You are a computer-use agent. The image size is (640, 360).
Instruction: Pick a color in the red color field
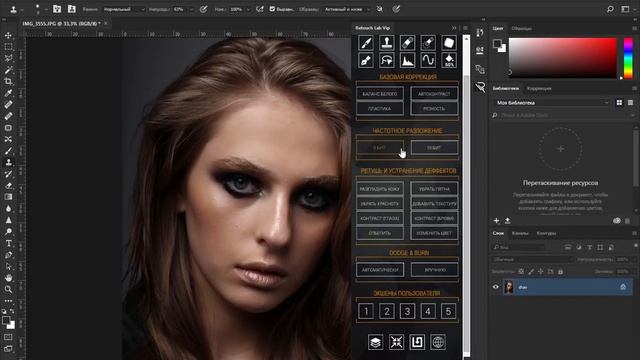[562, 58]
